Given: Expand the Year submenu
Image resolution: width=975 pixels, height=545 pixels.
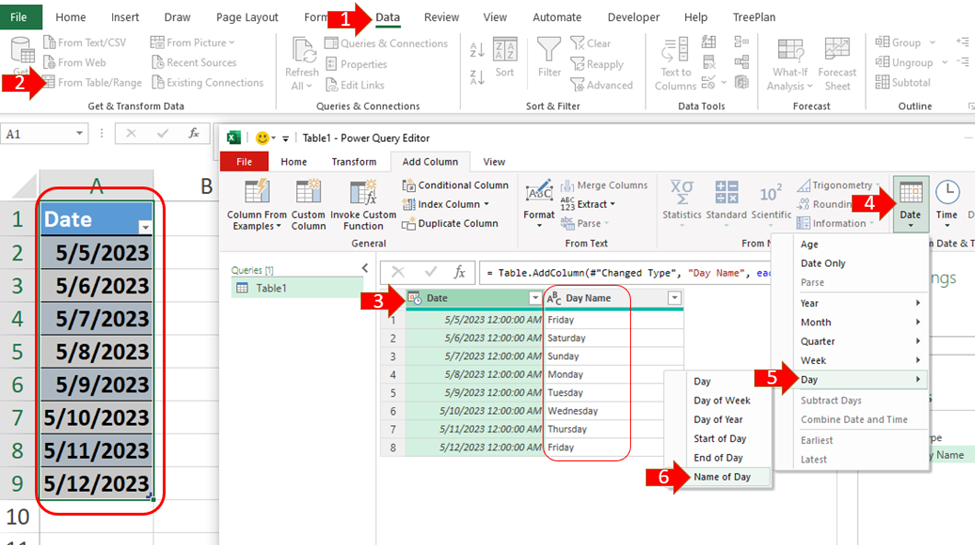Looking at the screenshot, I should tap(860, 303).
